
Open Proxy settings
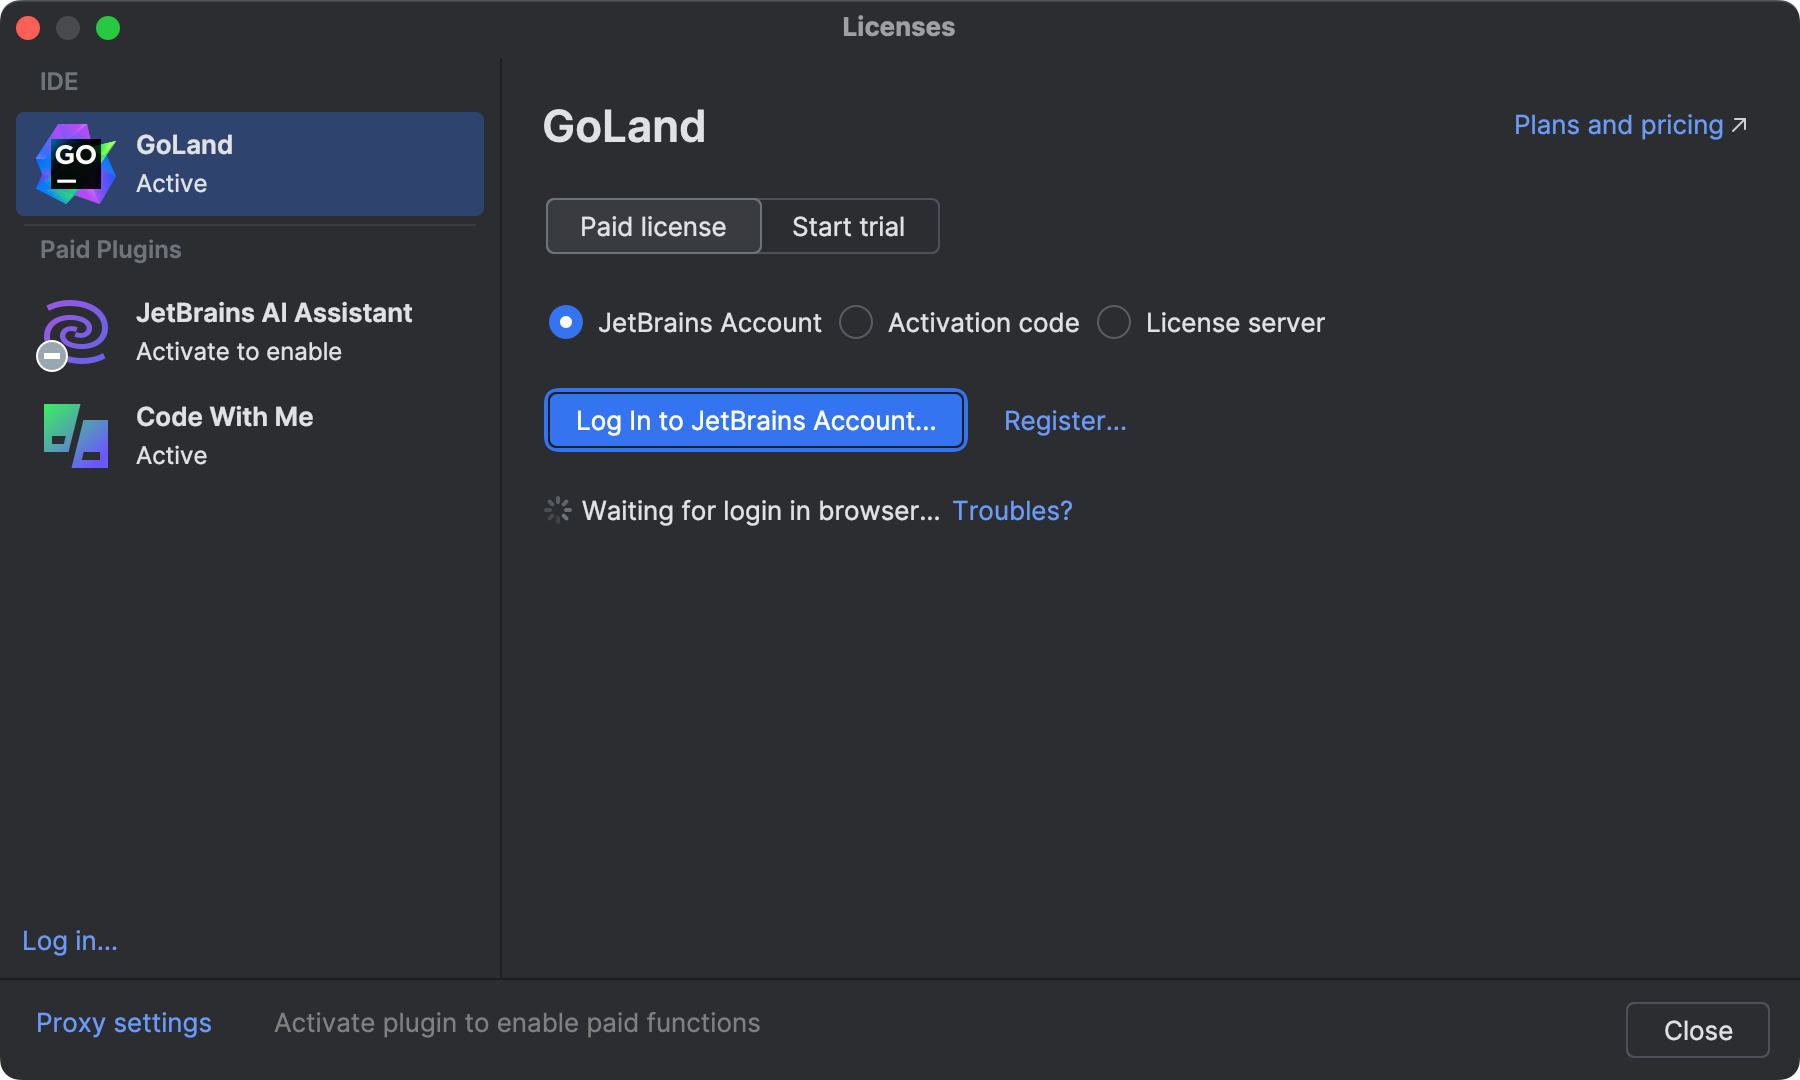123,1022
